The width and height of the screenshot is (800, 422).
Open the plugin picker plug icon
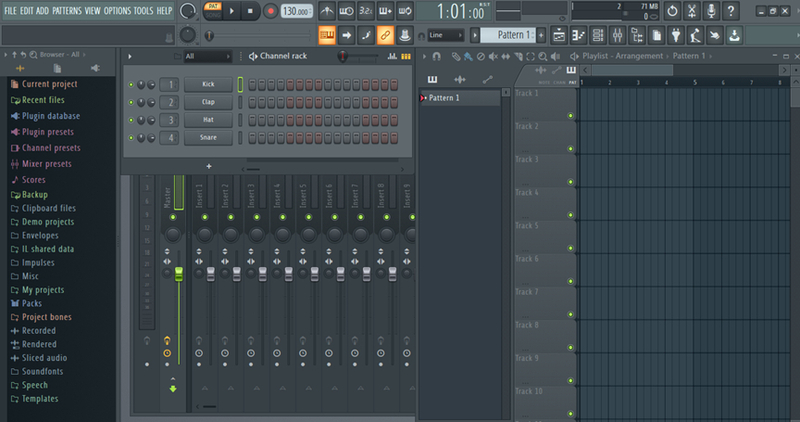[676, 35]
